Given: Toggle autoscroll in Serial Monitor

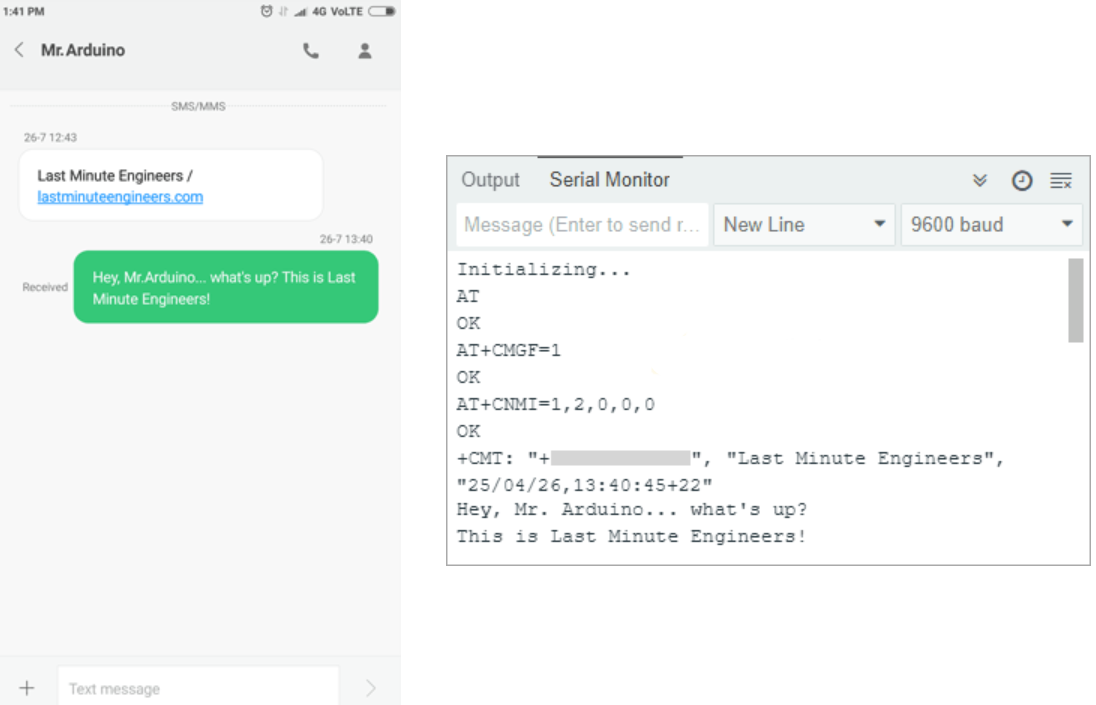Looking at the screenshot, I should coord(980,181).
